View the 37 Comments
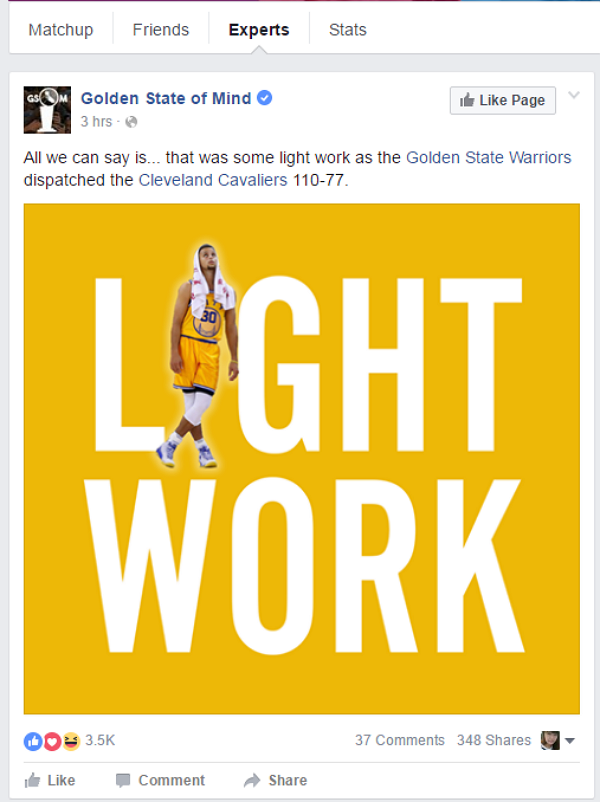 pyautogui.click(x=399, y=741)
